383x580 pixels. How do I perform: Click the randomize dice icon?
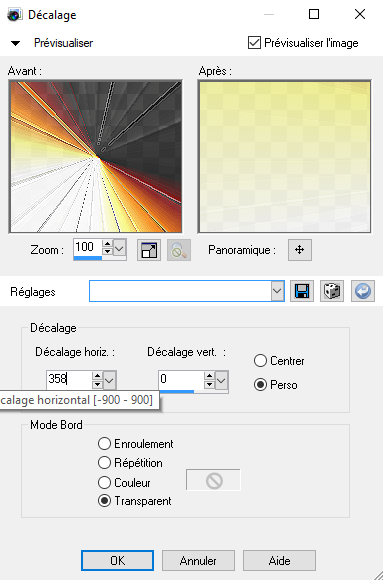332,291
